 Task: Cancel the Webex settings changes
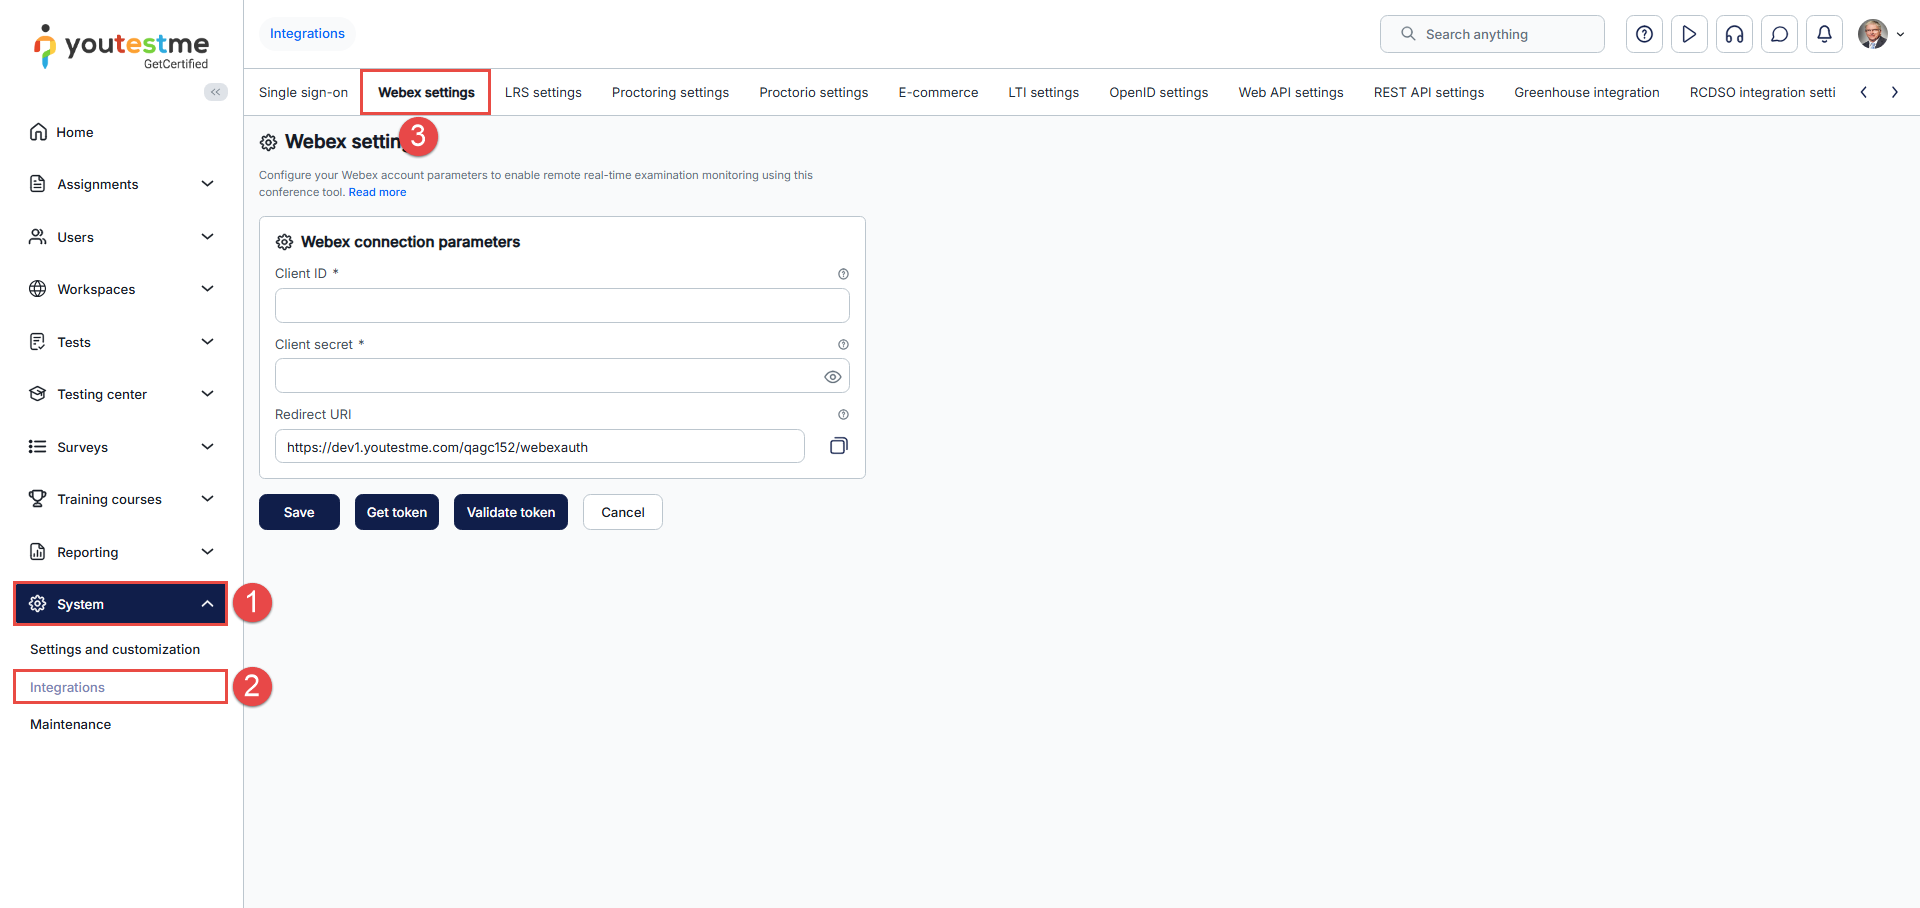coord(623,512)
